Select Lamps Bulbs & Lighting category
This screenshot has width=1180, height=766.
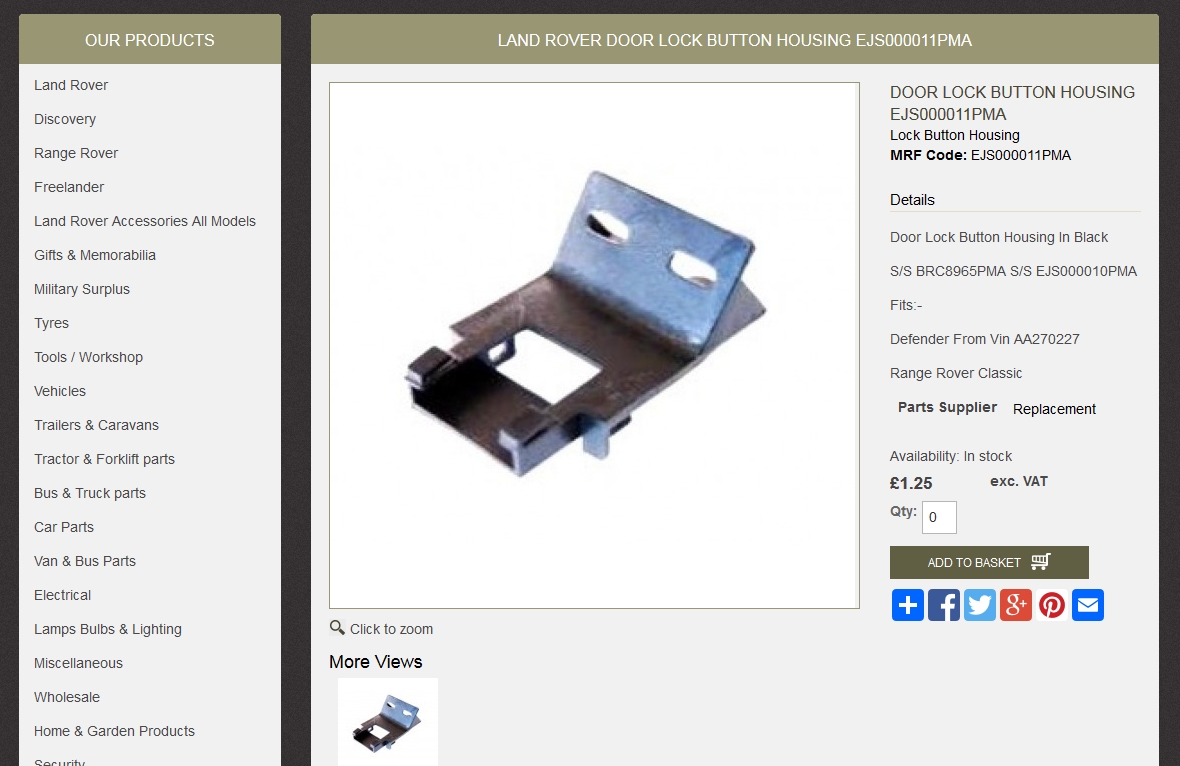[x=108, y=629]
